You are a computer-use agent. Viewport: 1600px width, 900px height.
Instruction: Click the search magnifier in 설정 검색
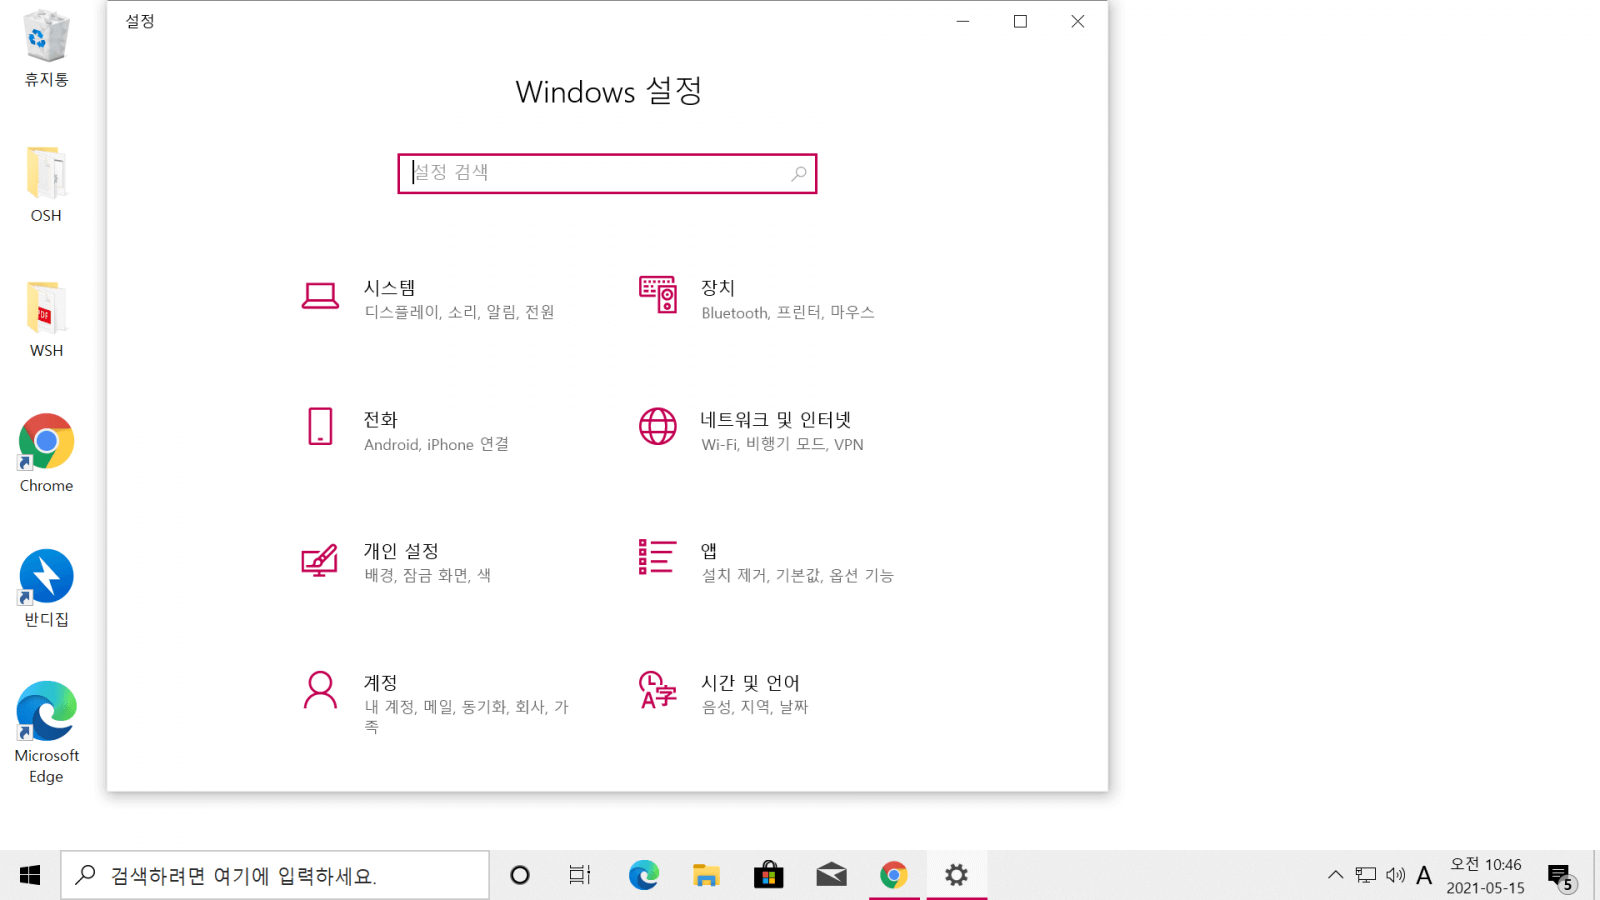point(799,174)
